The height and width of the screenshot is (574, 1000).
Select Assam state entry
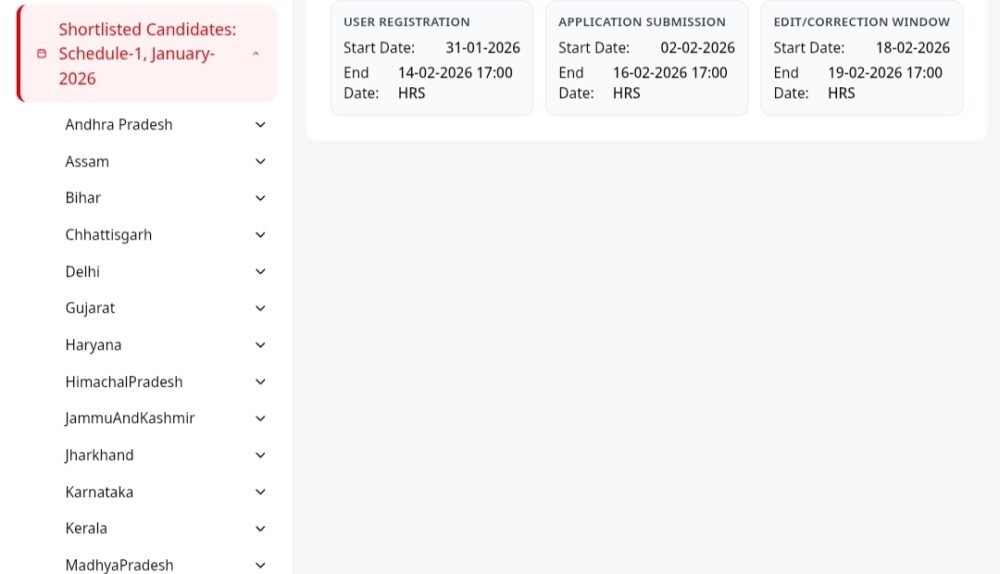pyautogui.click(x=87, y=161)
